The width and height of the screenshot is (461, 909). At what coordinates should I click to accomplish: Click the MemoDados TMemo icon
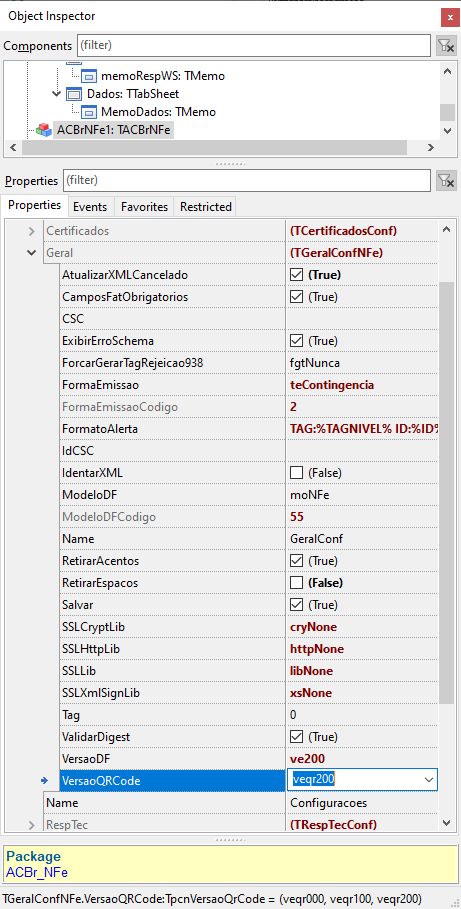pyautogui.click(x=89, y=112)
